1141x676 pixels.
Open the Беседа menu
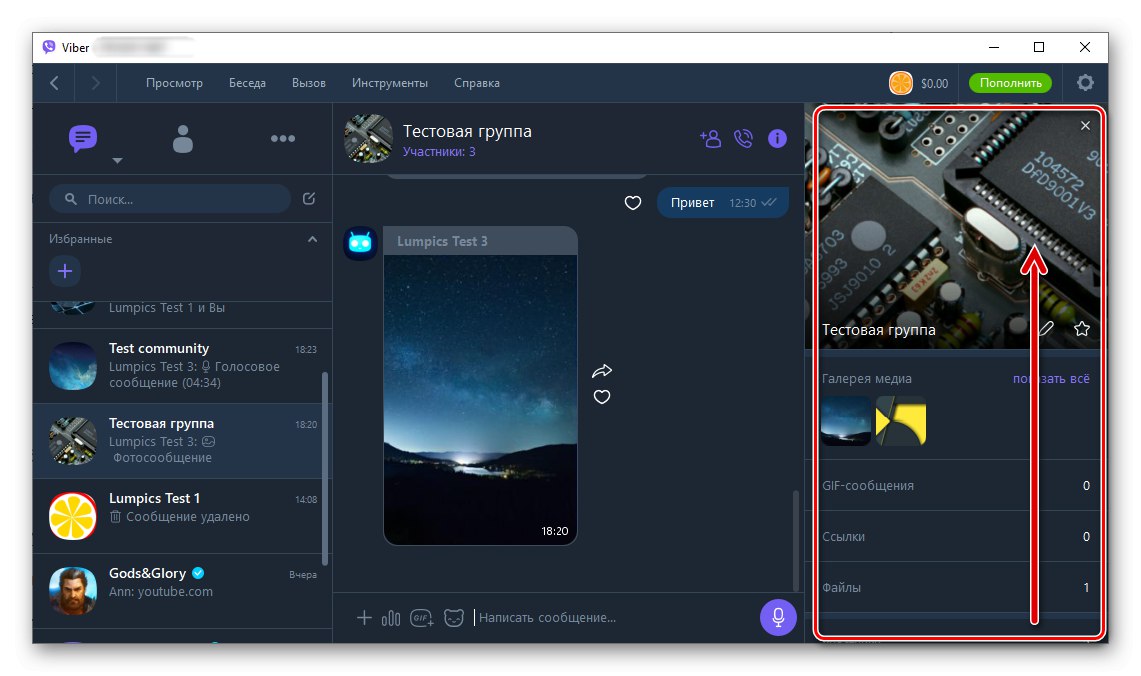247,83
